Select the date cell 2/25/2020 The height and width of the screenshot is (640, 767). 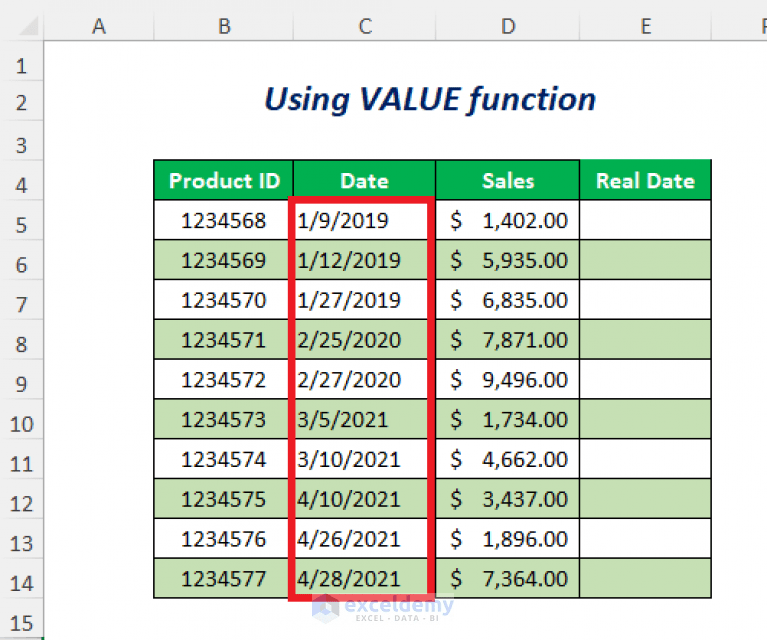click(364, 340)
